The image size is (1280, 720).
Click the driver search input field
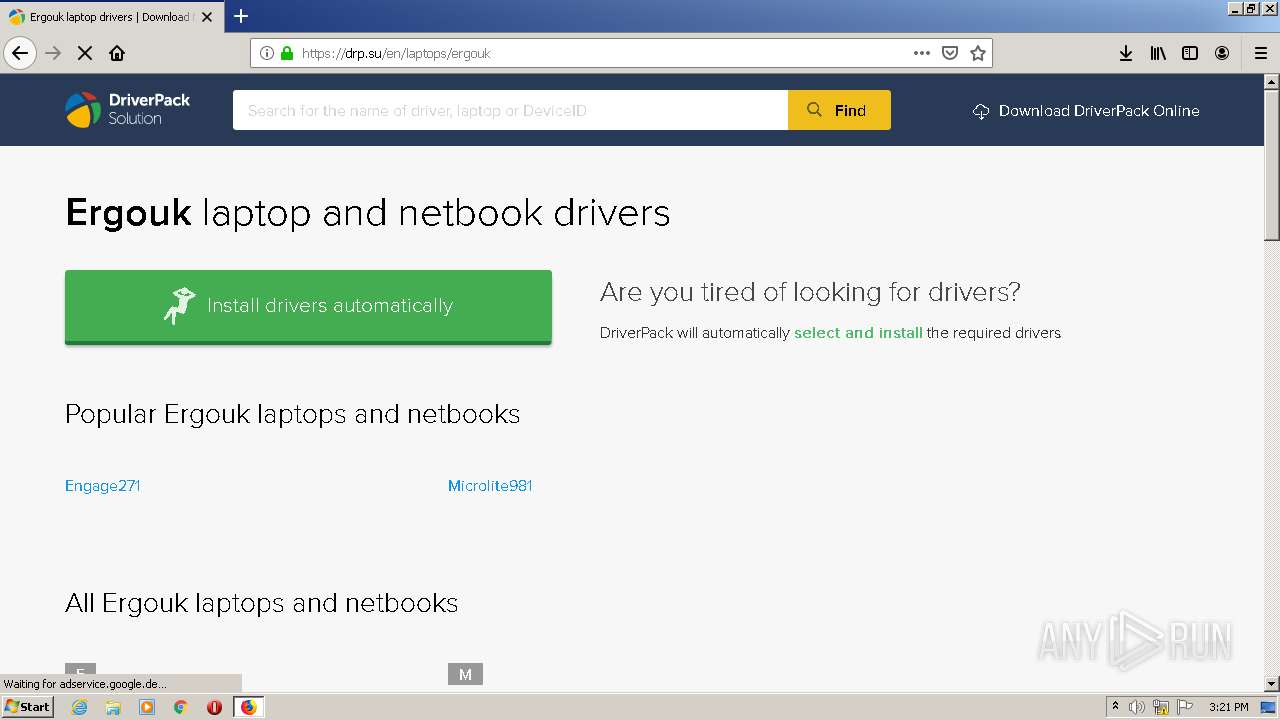point(510,110)
